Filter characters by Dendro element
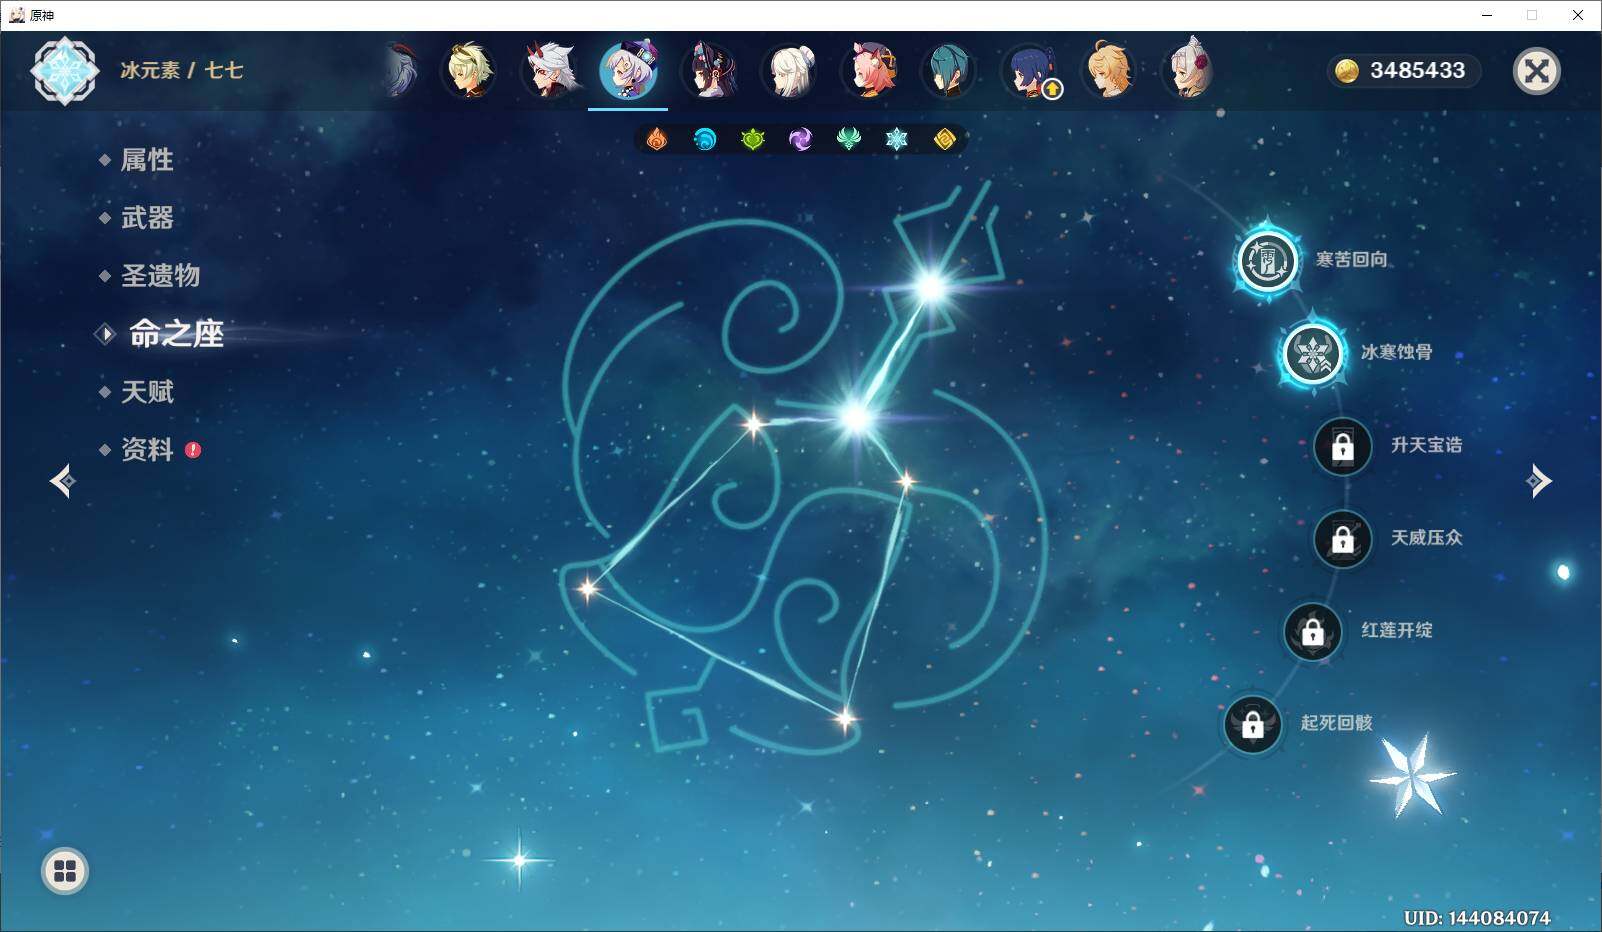This screenshot has height=932, width=1602. (x=753, y=139)
